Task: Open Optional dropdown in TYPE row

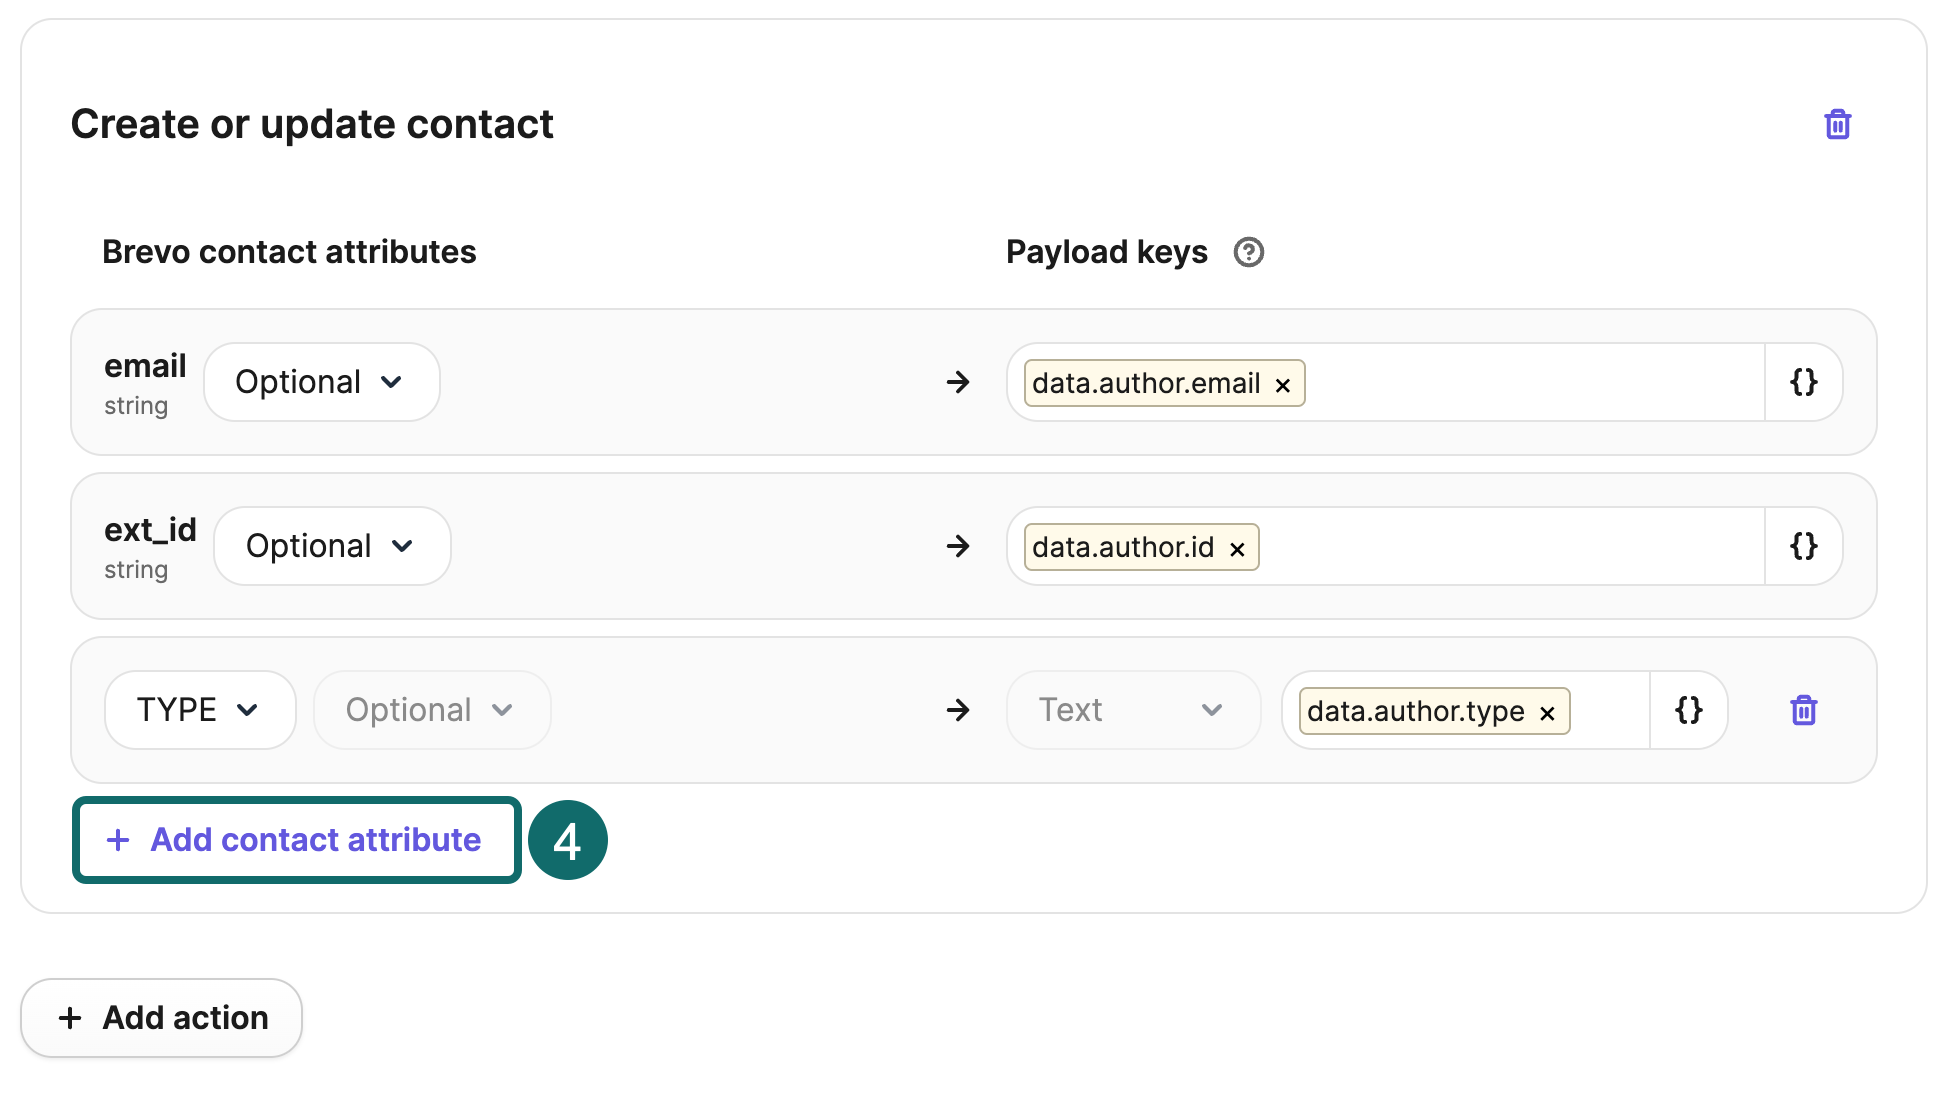Action: click(x=432, y=710)
